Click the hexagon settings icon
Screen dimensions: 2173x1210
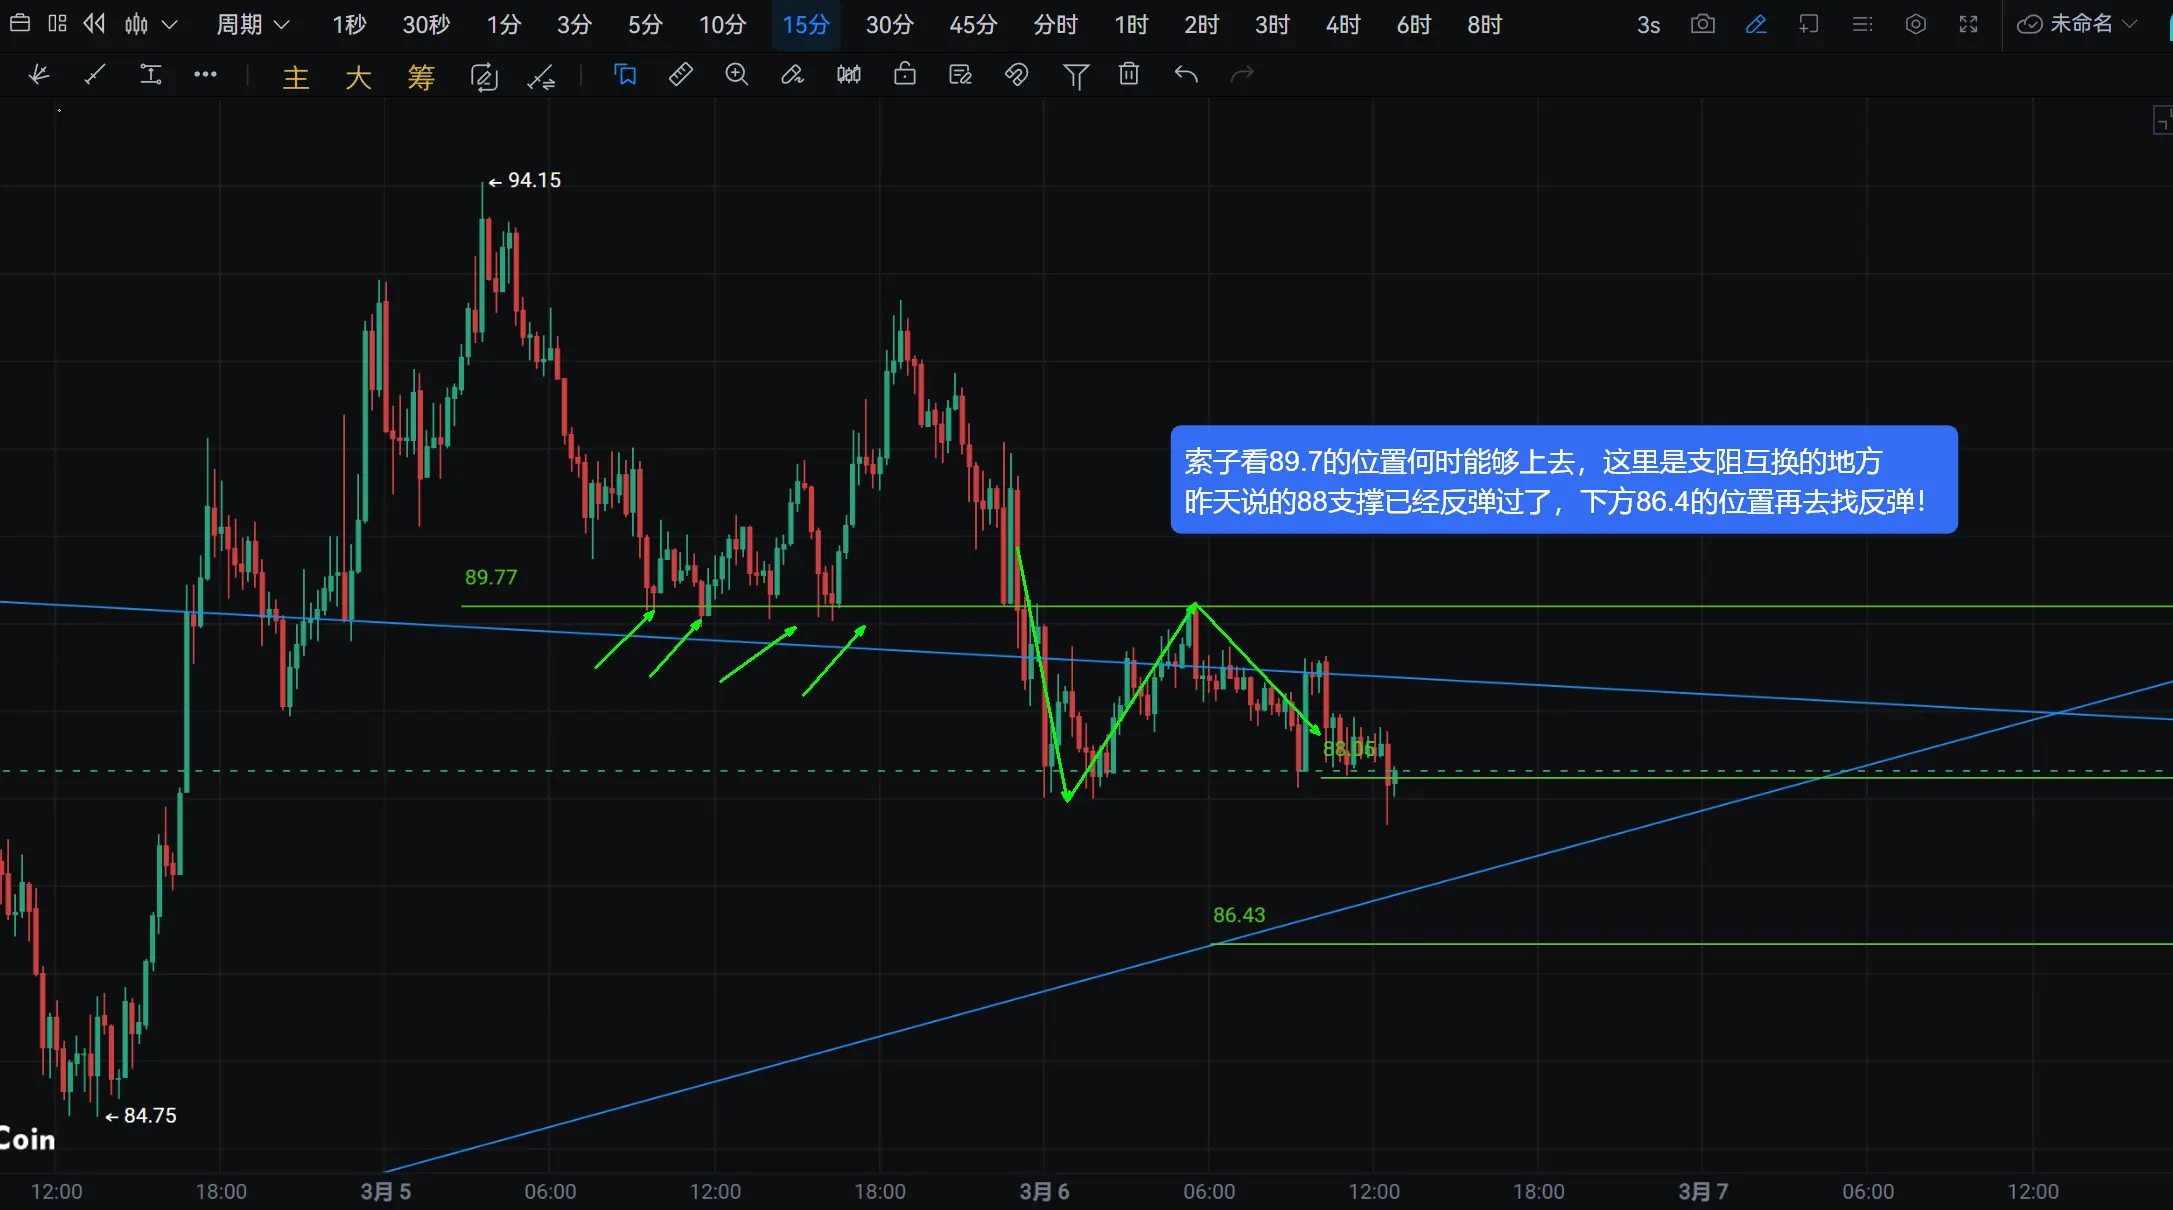tap(1915, 24)
